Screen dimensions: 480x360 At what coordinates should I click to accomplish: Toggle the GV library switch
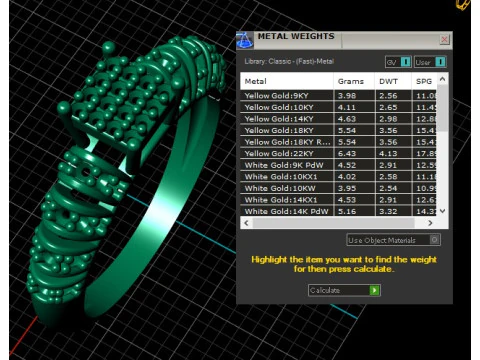(398, 62)
